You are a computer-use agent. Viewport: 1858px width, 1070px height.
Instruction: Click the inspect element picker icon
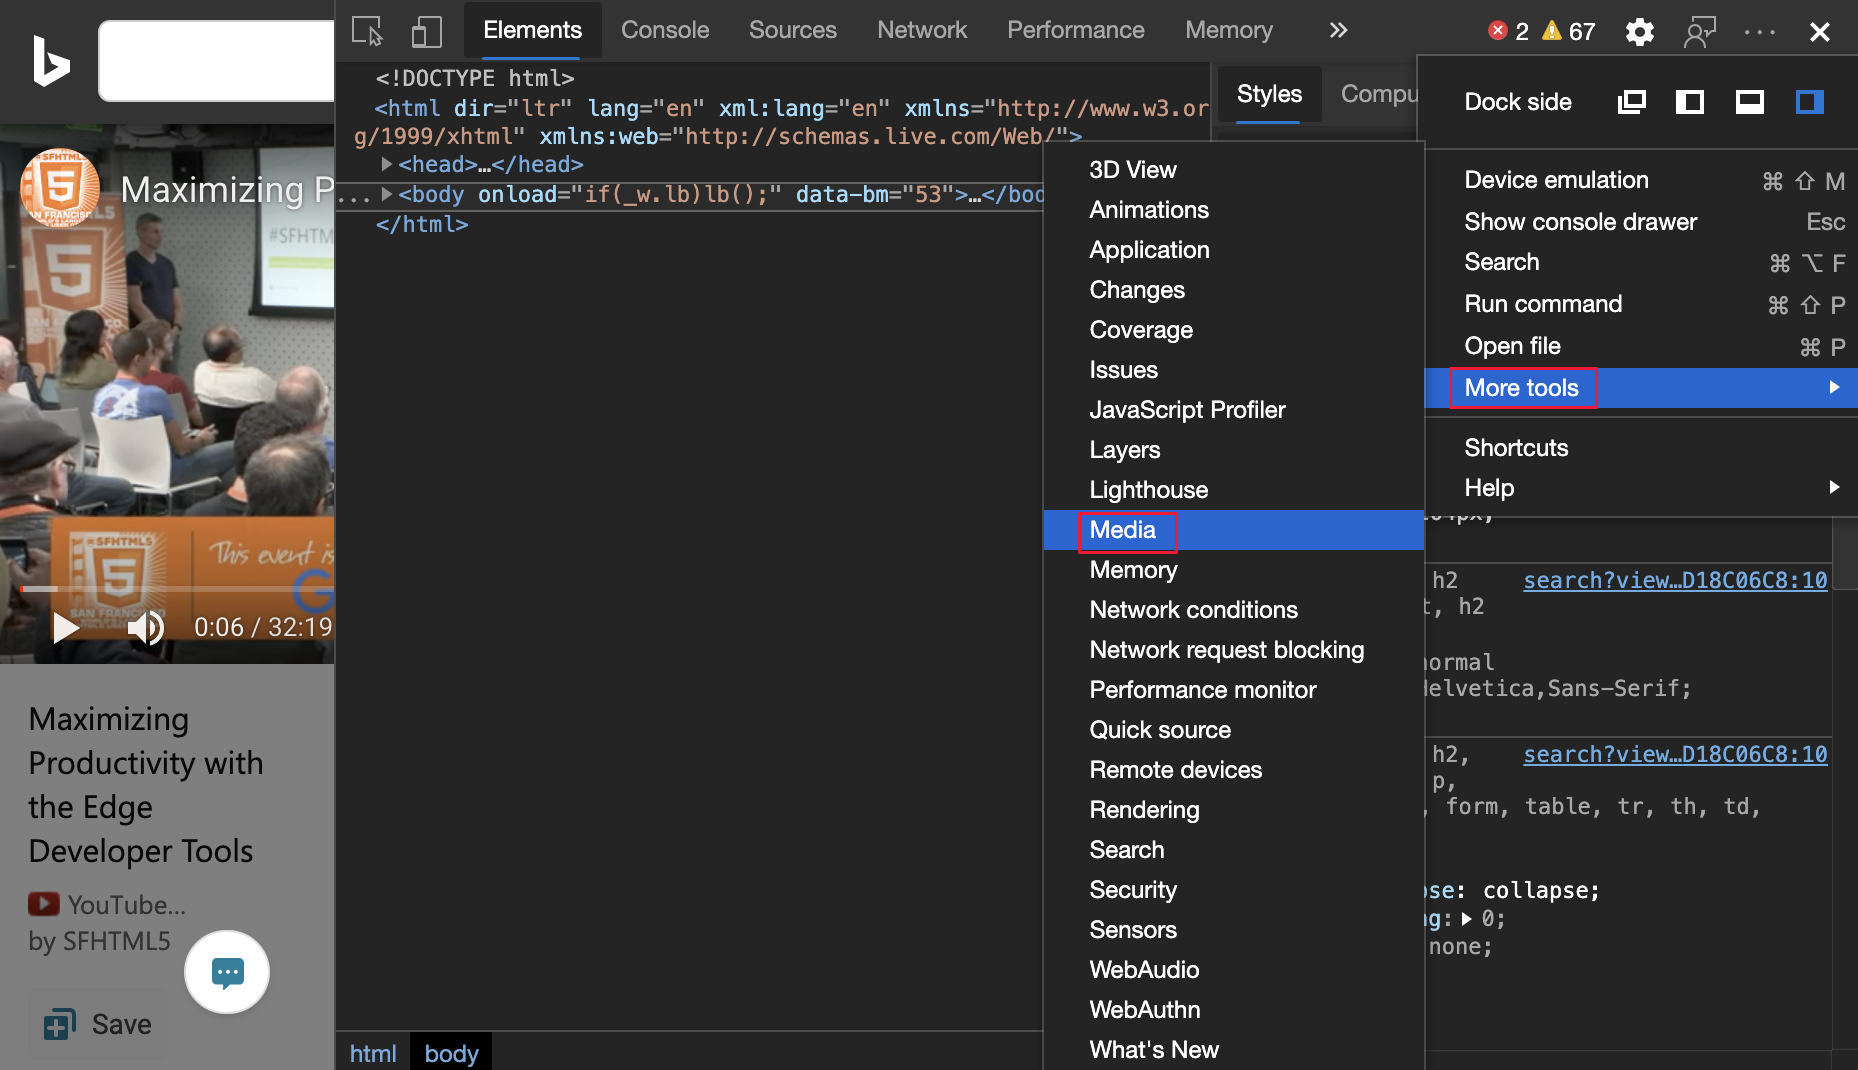point(367,31)
